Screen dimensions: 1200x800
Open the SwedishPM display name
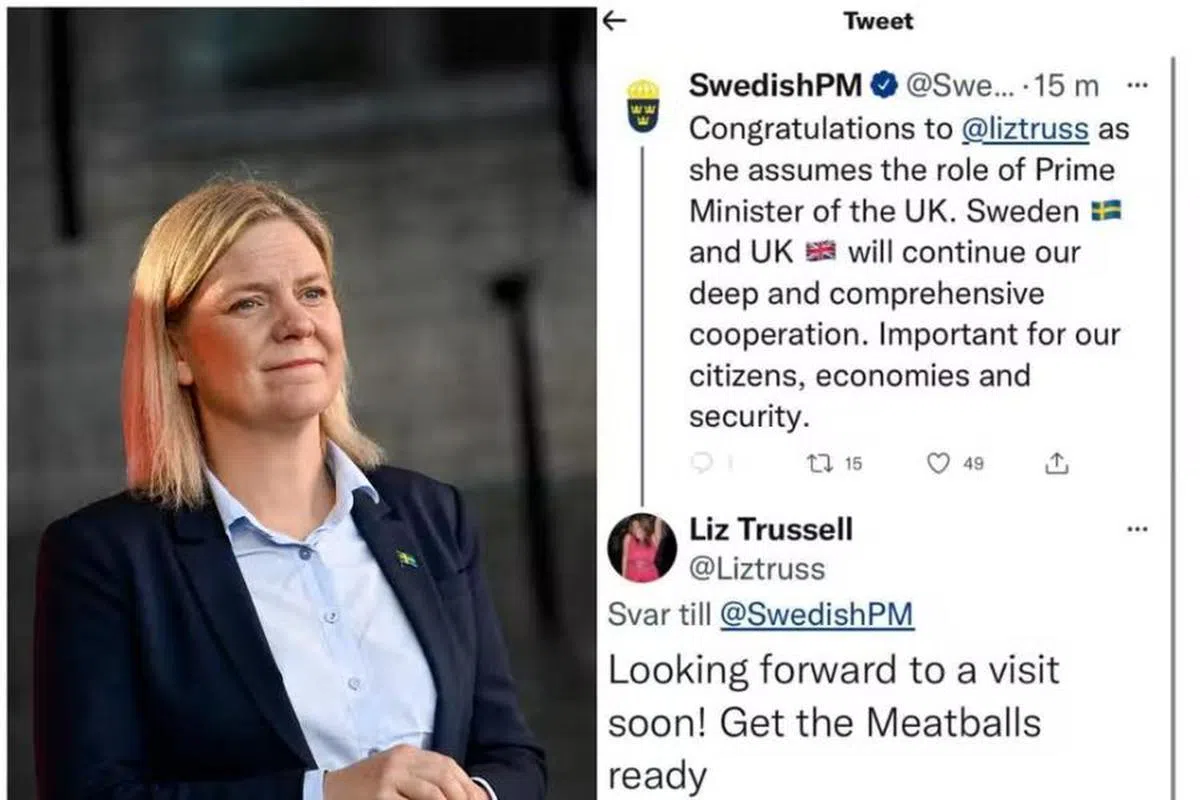pos(775,87)
